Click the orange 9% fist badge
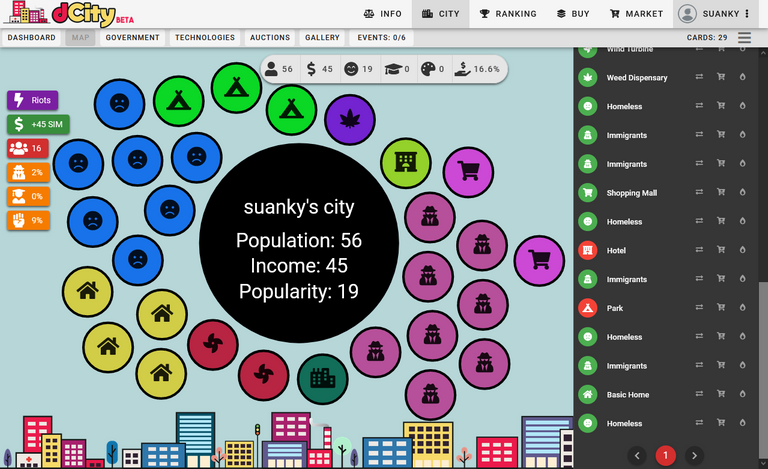768x469 pixels. (x=28, y=220)
